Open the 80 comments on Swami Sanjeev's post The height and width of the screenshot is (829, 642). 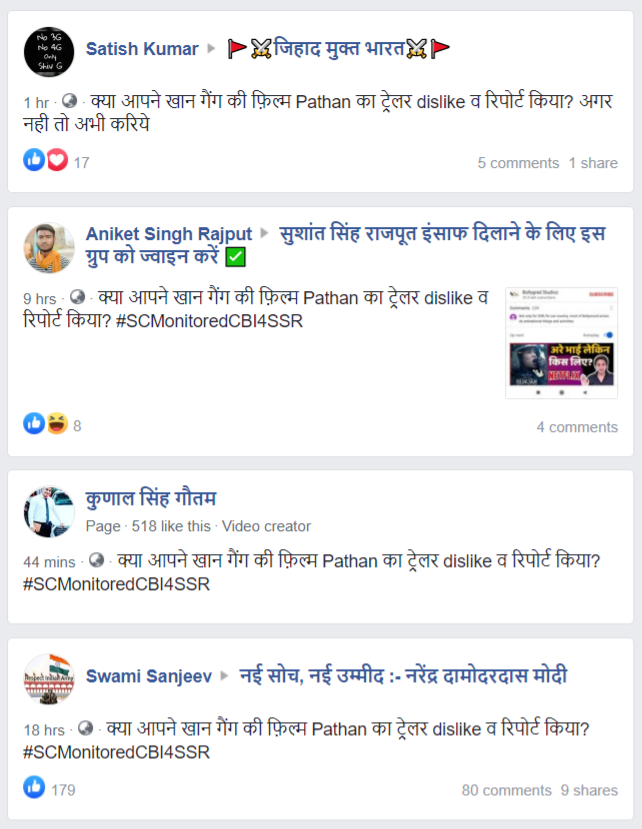507,790
